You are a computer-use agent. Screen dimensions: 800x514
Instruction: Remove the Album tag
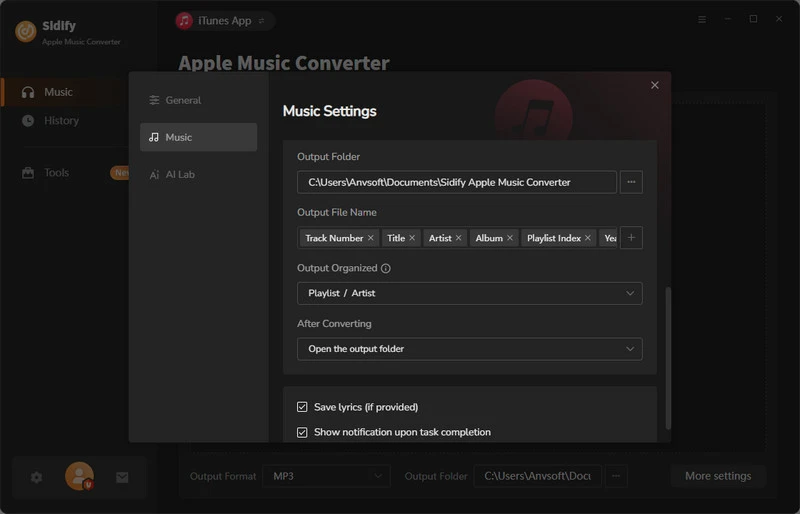pos(510,238)
